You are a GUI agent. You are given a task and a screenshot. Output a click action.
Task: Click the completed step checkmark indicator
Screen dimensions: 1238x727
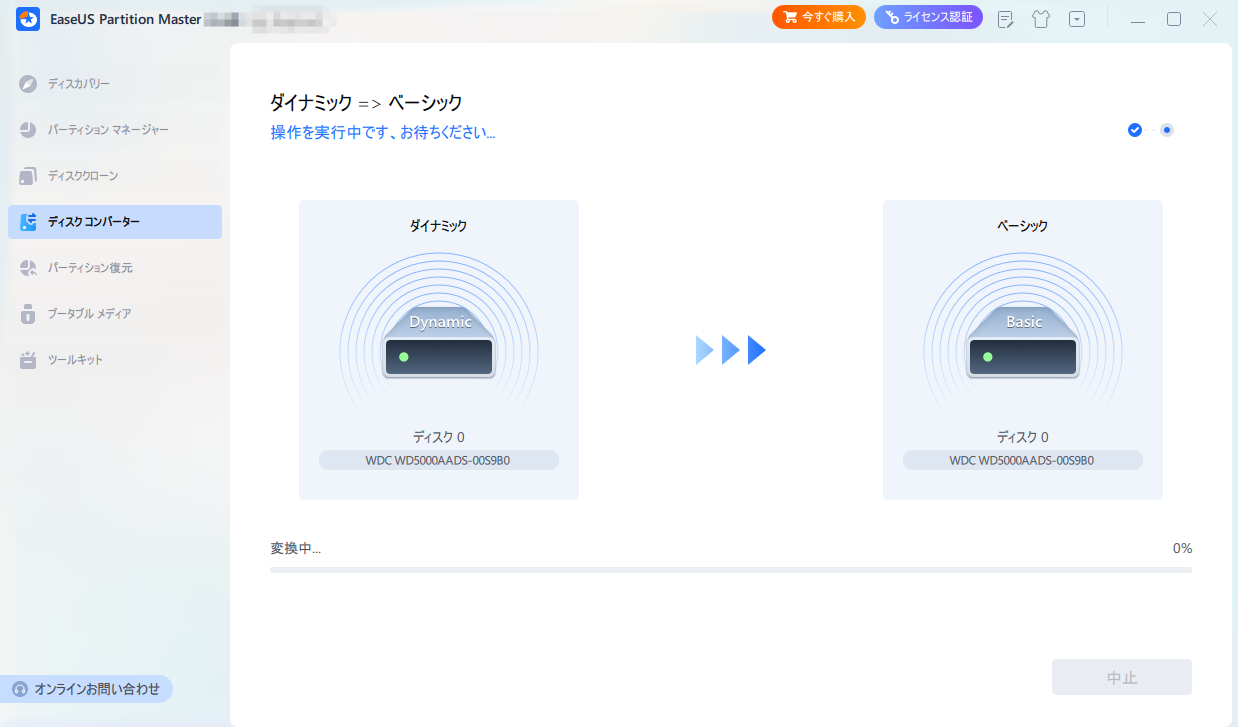[1134, 130]
